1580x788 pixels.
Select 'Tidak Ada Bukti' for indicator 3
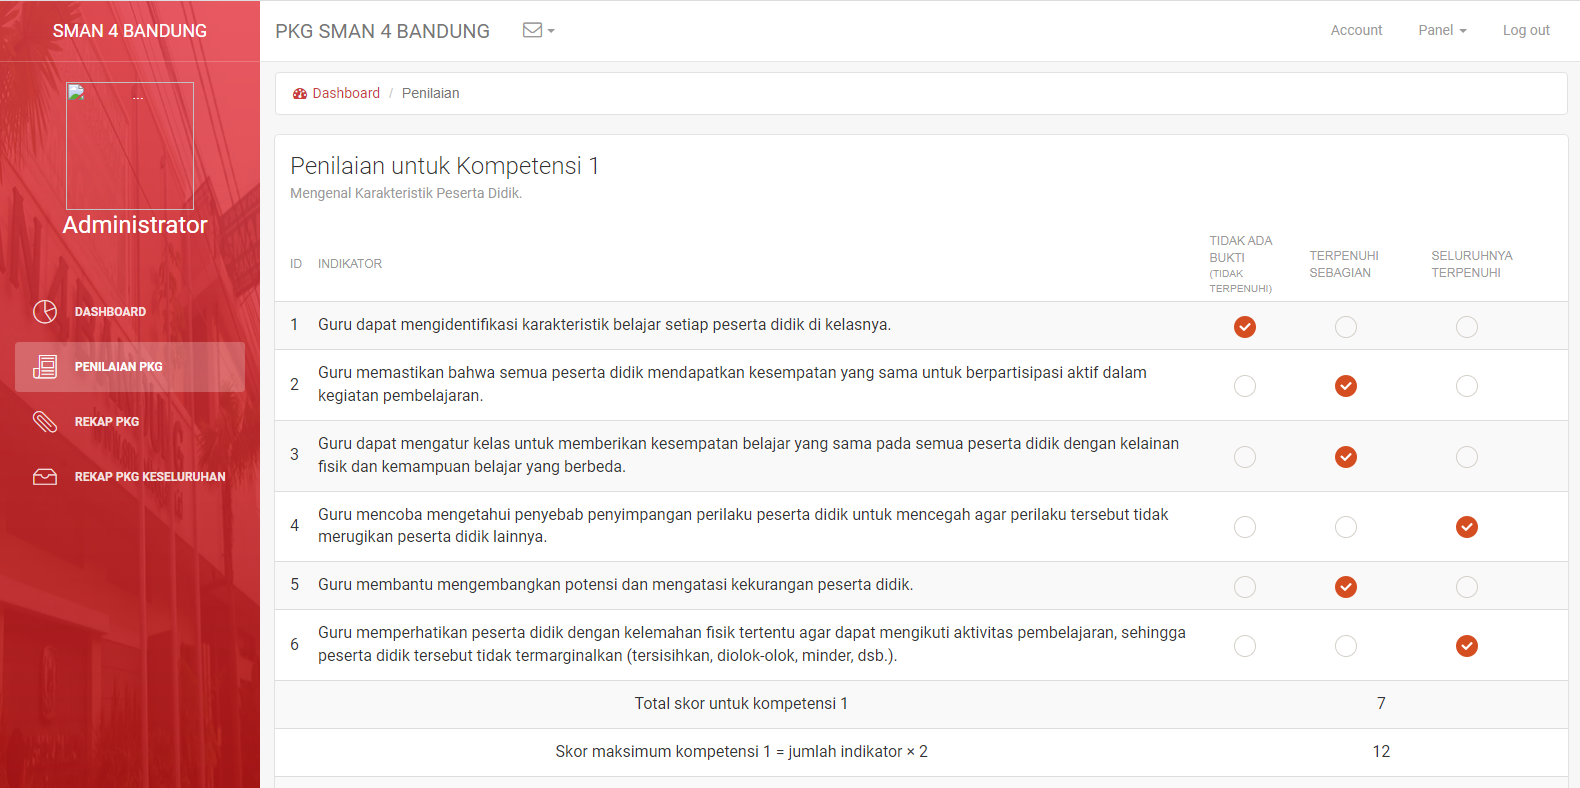click(x=1245, y=457)
